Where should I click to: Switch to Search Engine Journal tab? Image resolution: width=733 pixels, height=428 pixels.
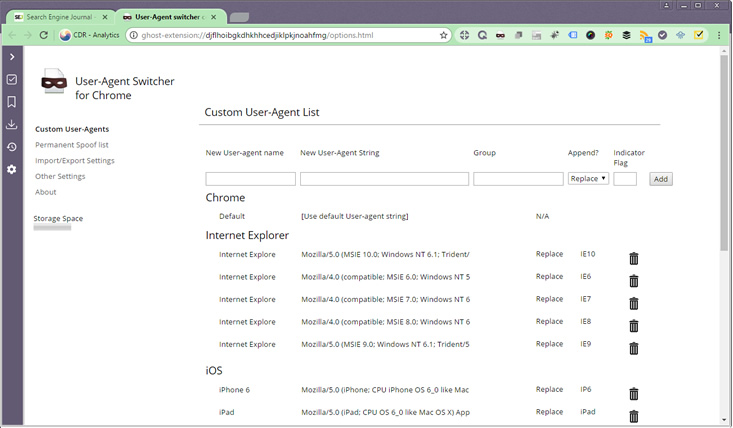point(59,17)
